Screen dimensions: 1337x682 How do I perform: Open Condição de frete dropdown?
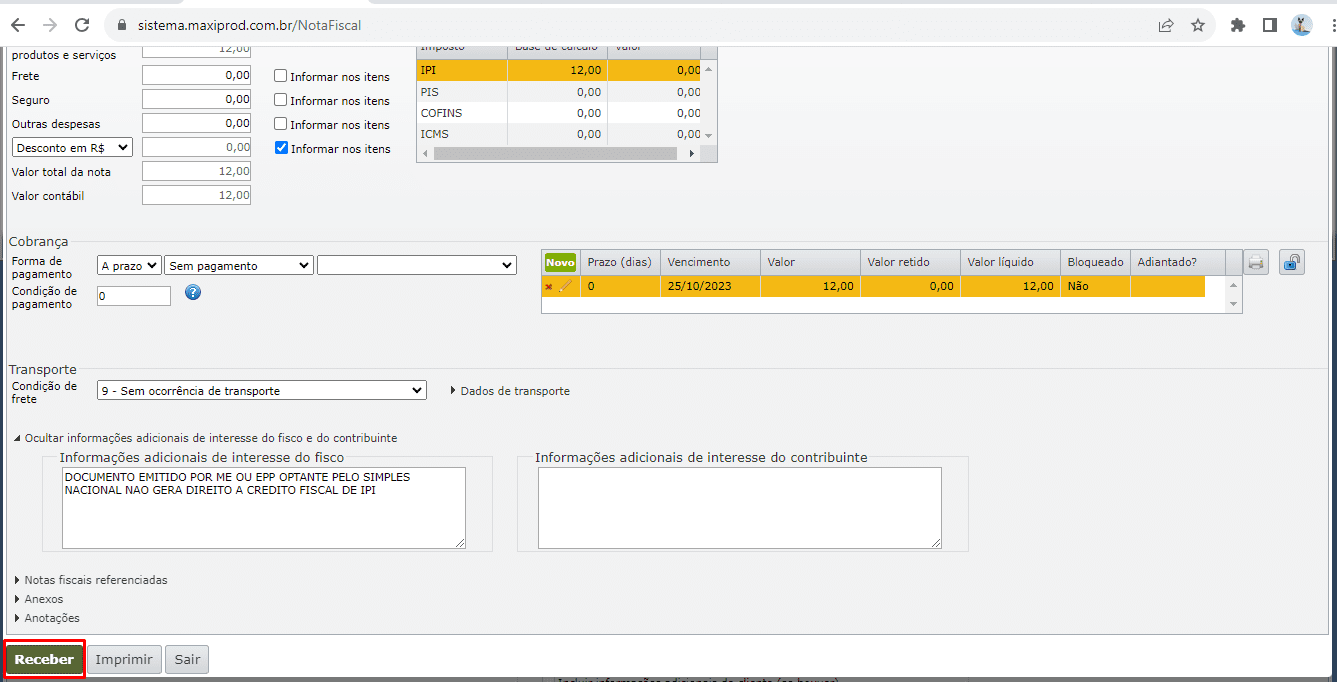[262, 390]
